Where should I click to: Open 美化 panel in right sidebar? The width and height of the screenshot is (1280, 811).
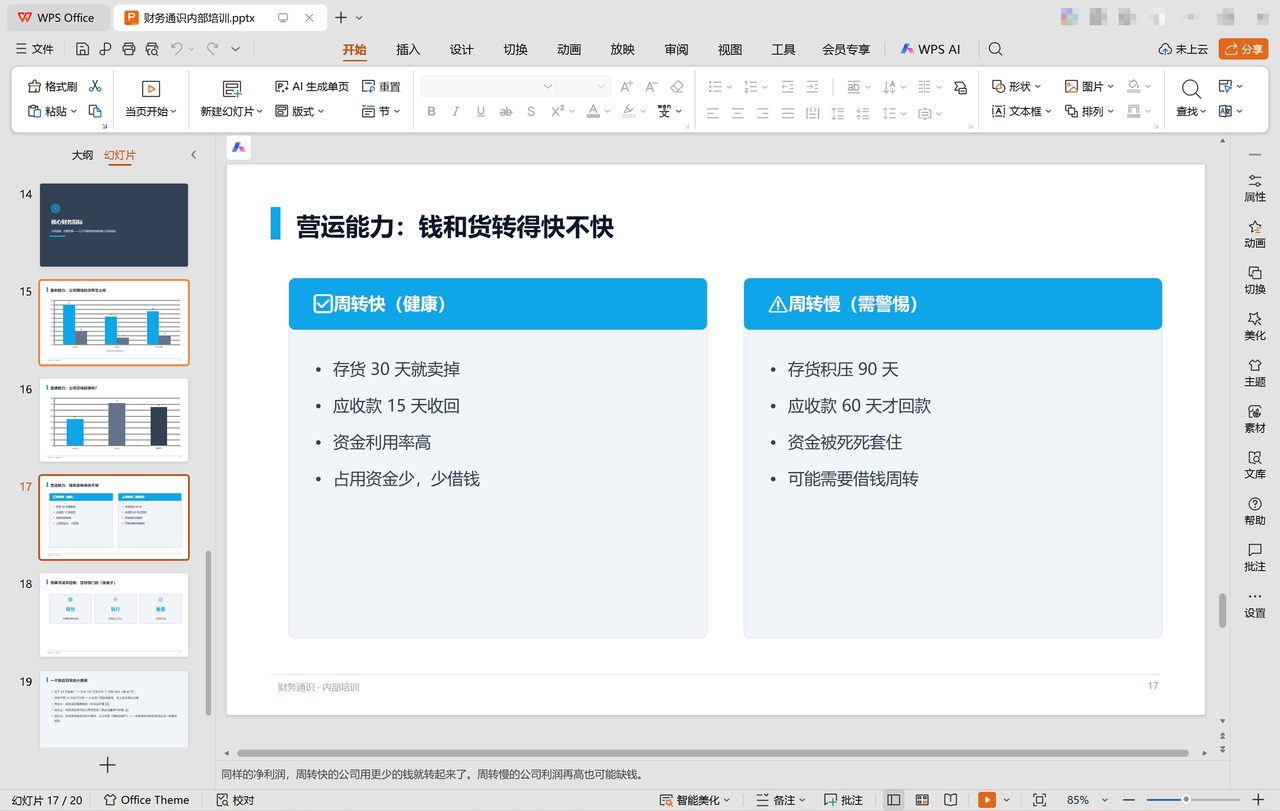click(1255, 326)
